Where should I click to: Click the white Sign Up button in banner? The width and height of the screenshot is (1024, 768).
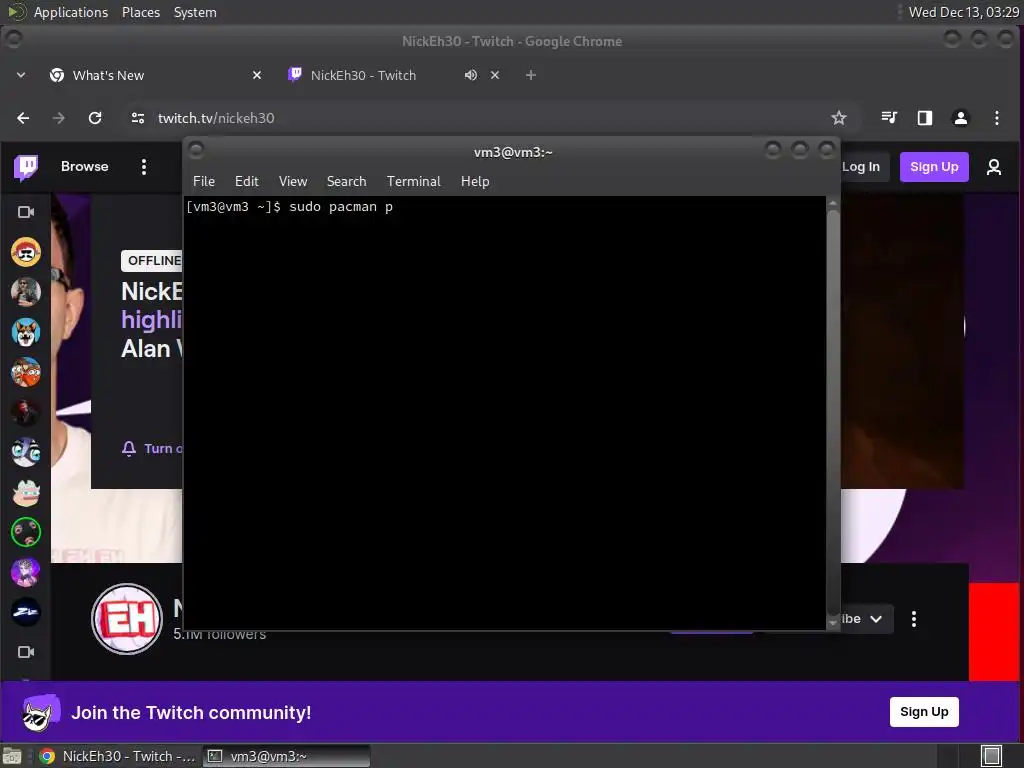point(924,712)
